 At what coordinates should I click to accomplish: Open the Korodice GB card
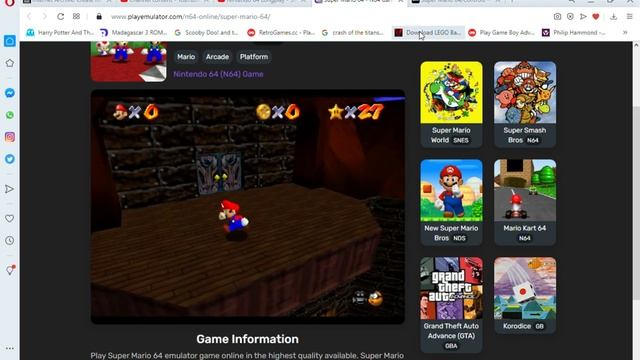click(525, 295)
